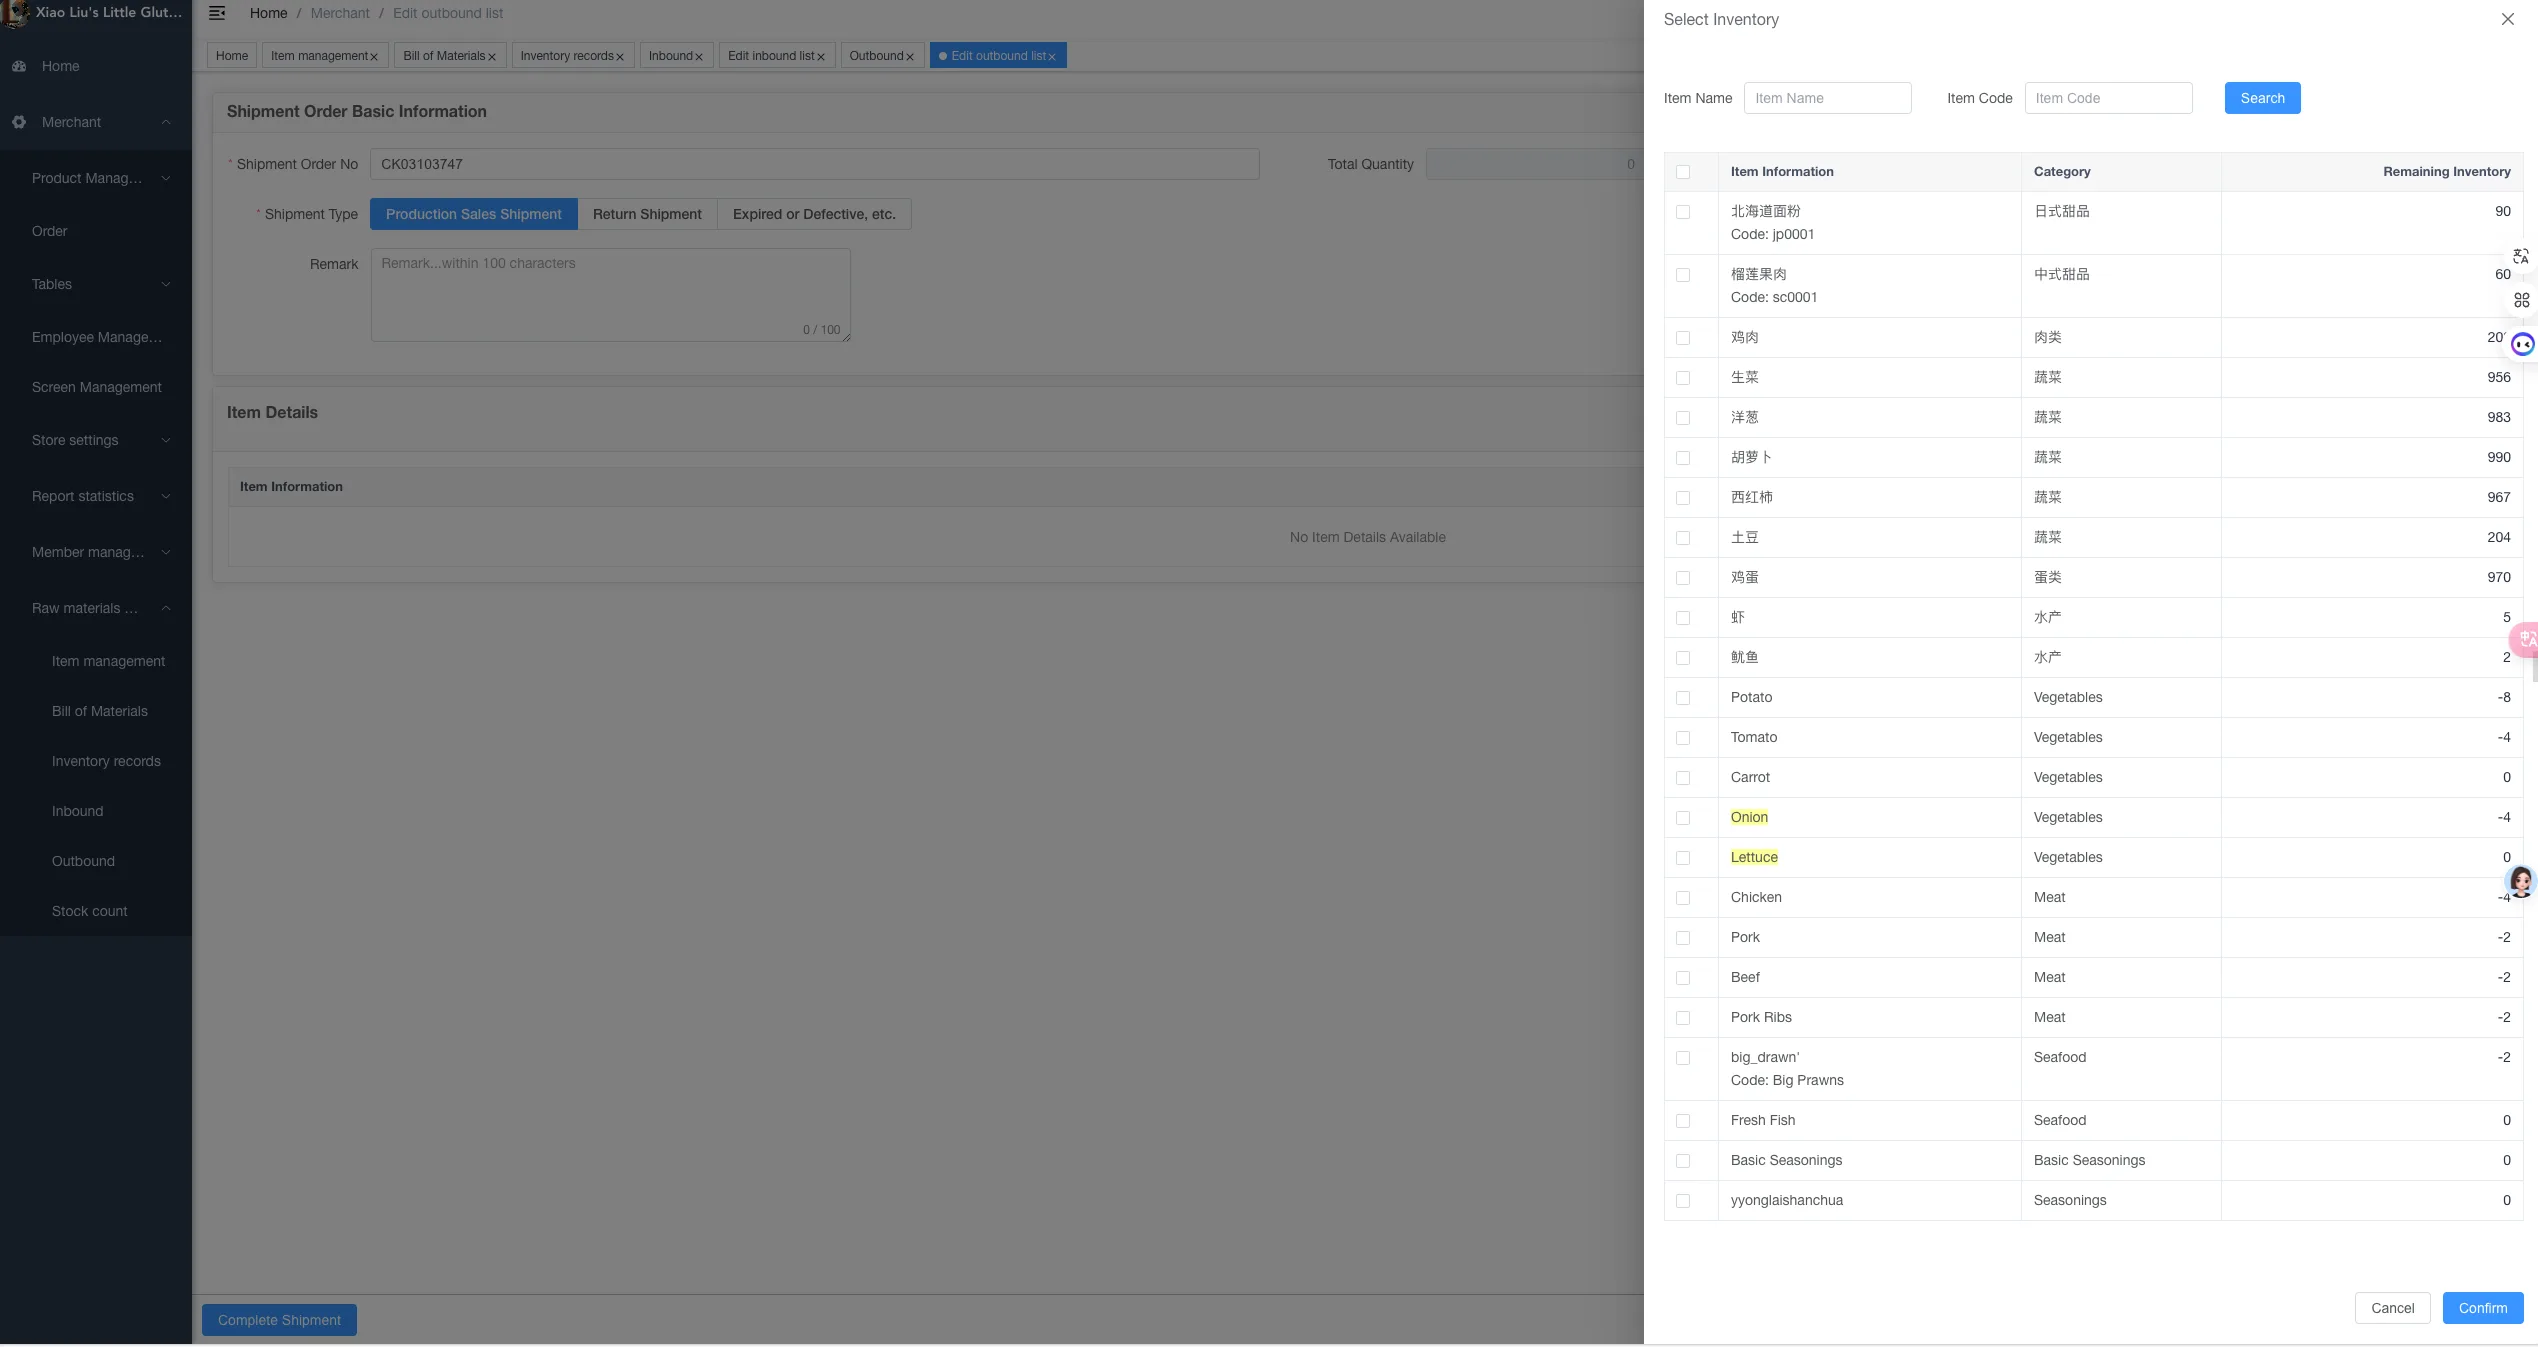Viewport: 2538px width, 1347px height.
Task: Open Outbound in sidebar menu
Action: point(83,861)
